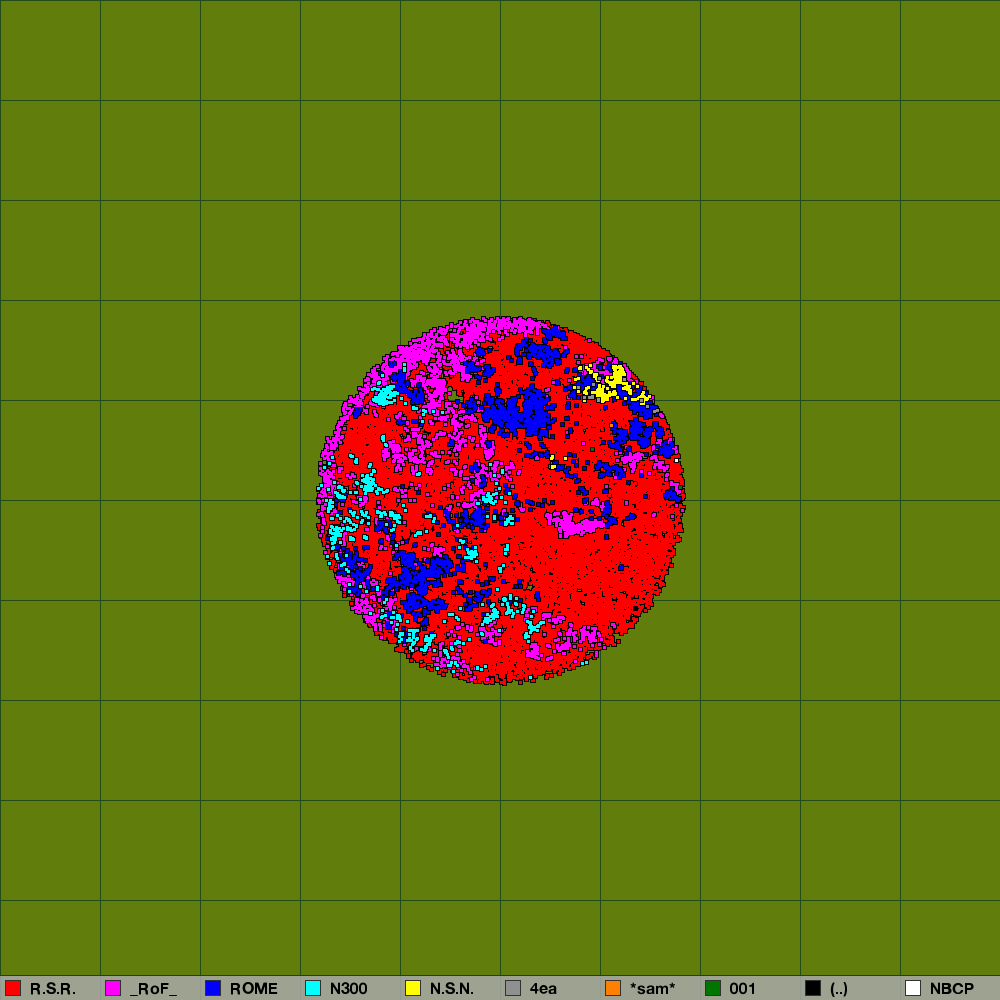
Task: Select the N.S.N. legend label
Action: pyautogui.click(x=452, y=989)
